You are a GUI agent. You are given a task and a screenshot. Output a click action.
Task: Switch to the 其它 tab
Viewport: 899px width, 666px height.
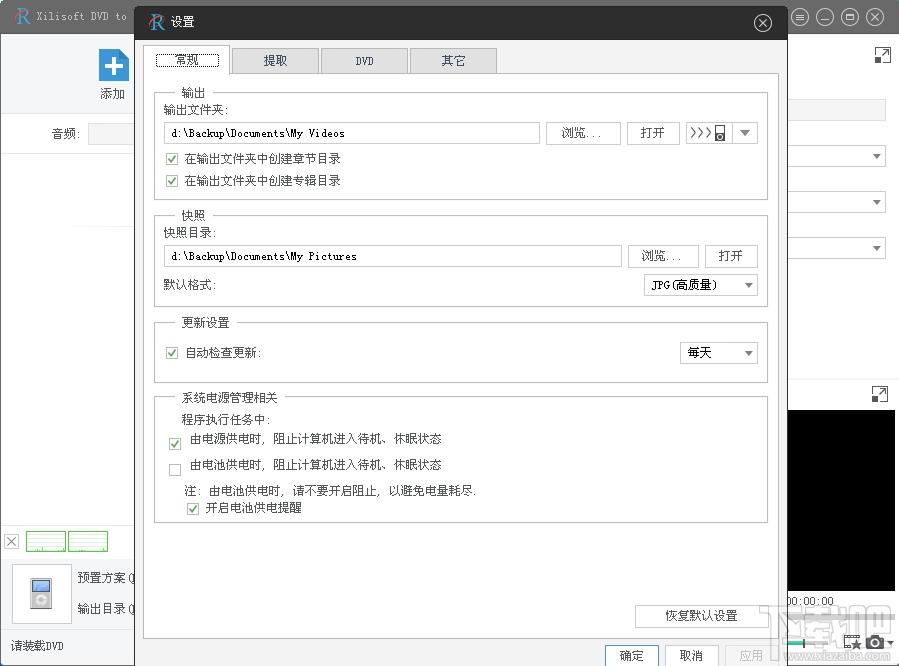pyautogui.click(x=453, y=61)
